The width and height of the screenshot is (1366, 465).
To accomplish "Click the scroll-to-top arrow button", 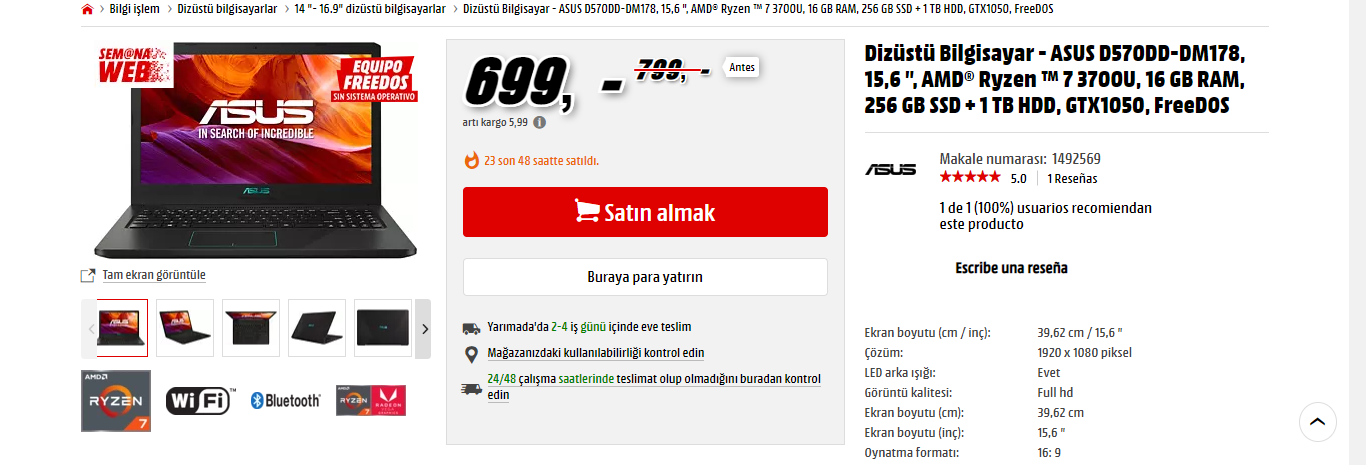I will (1317, 422).
